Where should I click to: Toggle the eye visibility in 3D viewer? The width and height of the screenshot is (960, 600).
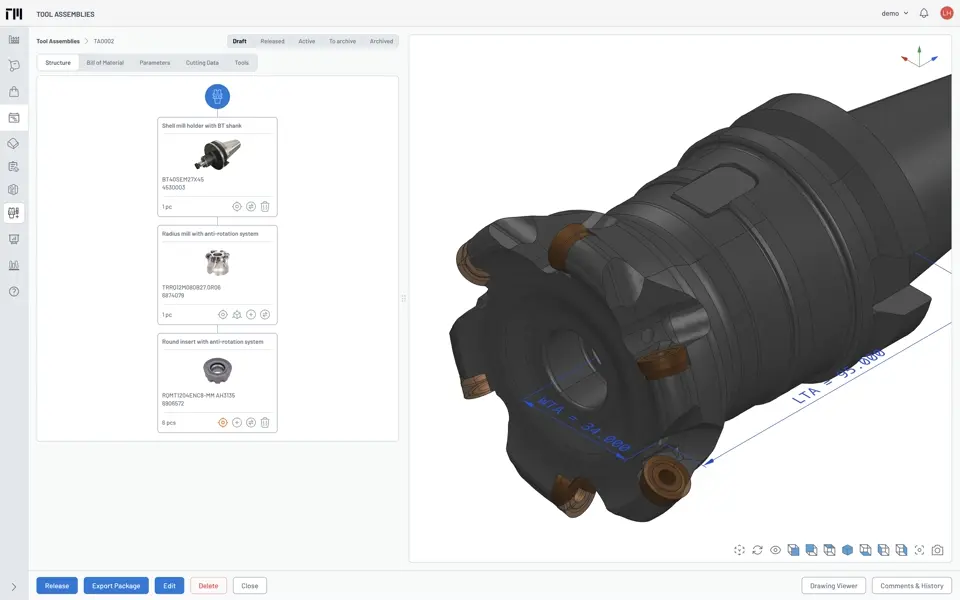pyautogui.click(x=775, y=550)
